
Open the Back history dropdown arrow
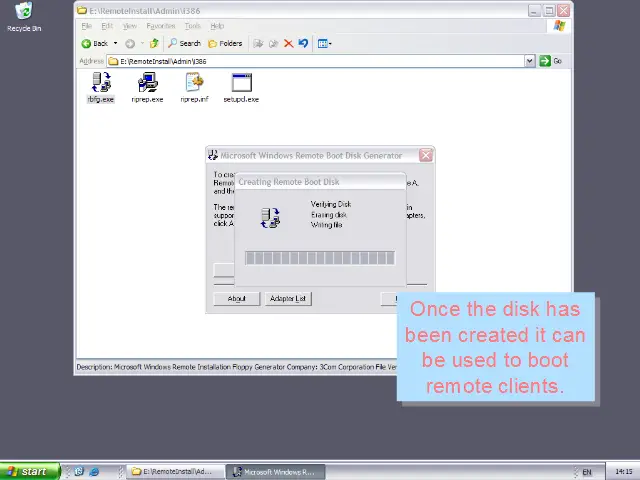116,43
